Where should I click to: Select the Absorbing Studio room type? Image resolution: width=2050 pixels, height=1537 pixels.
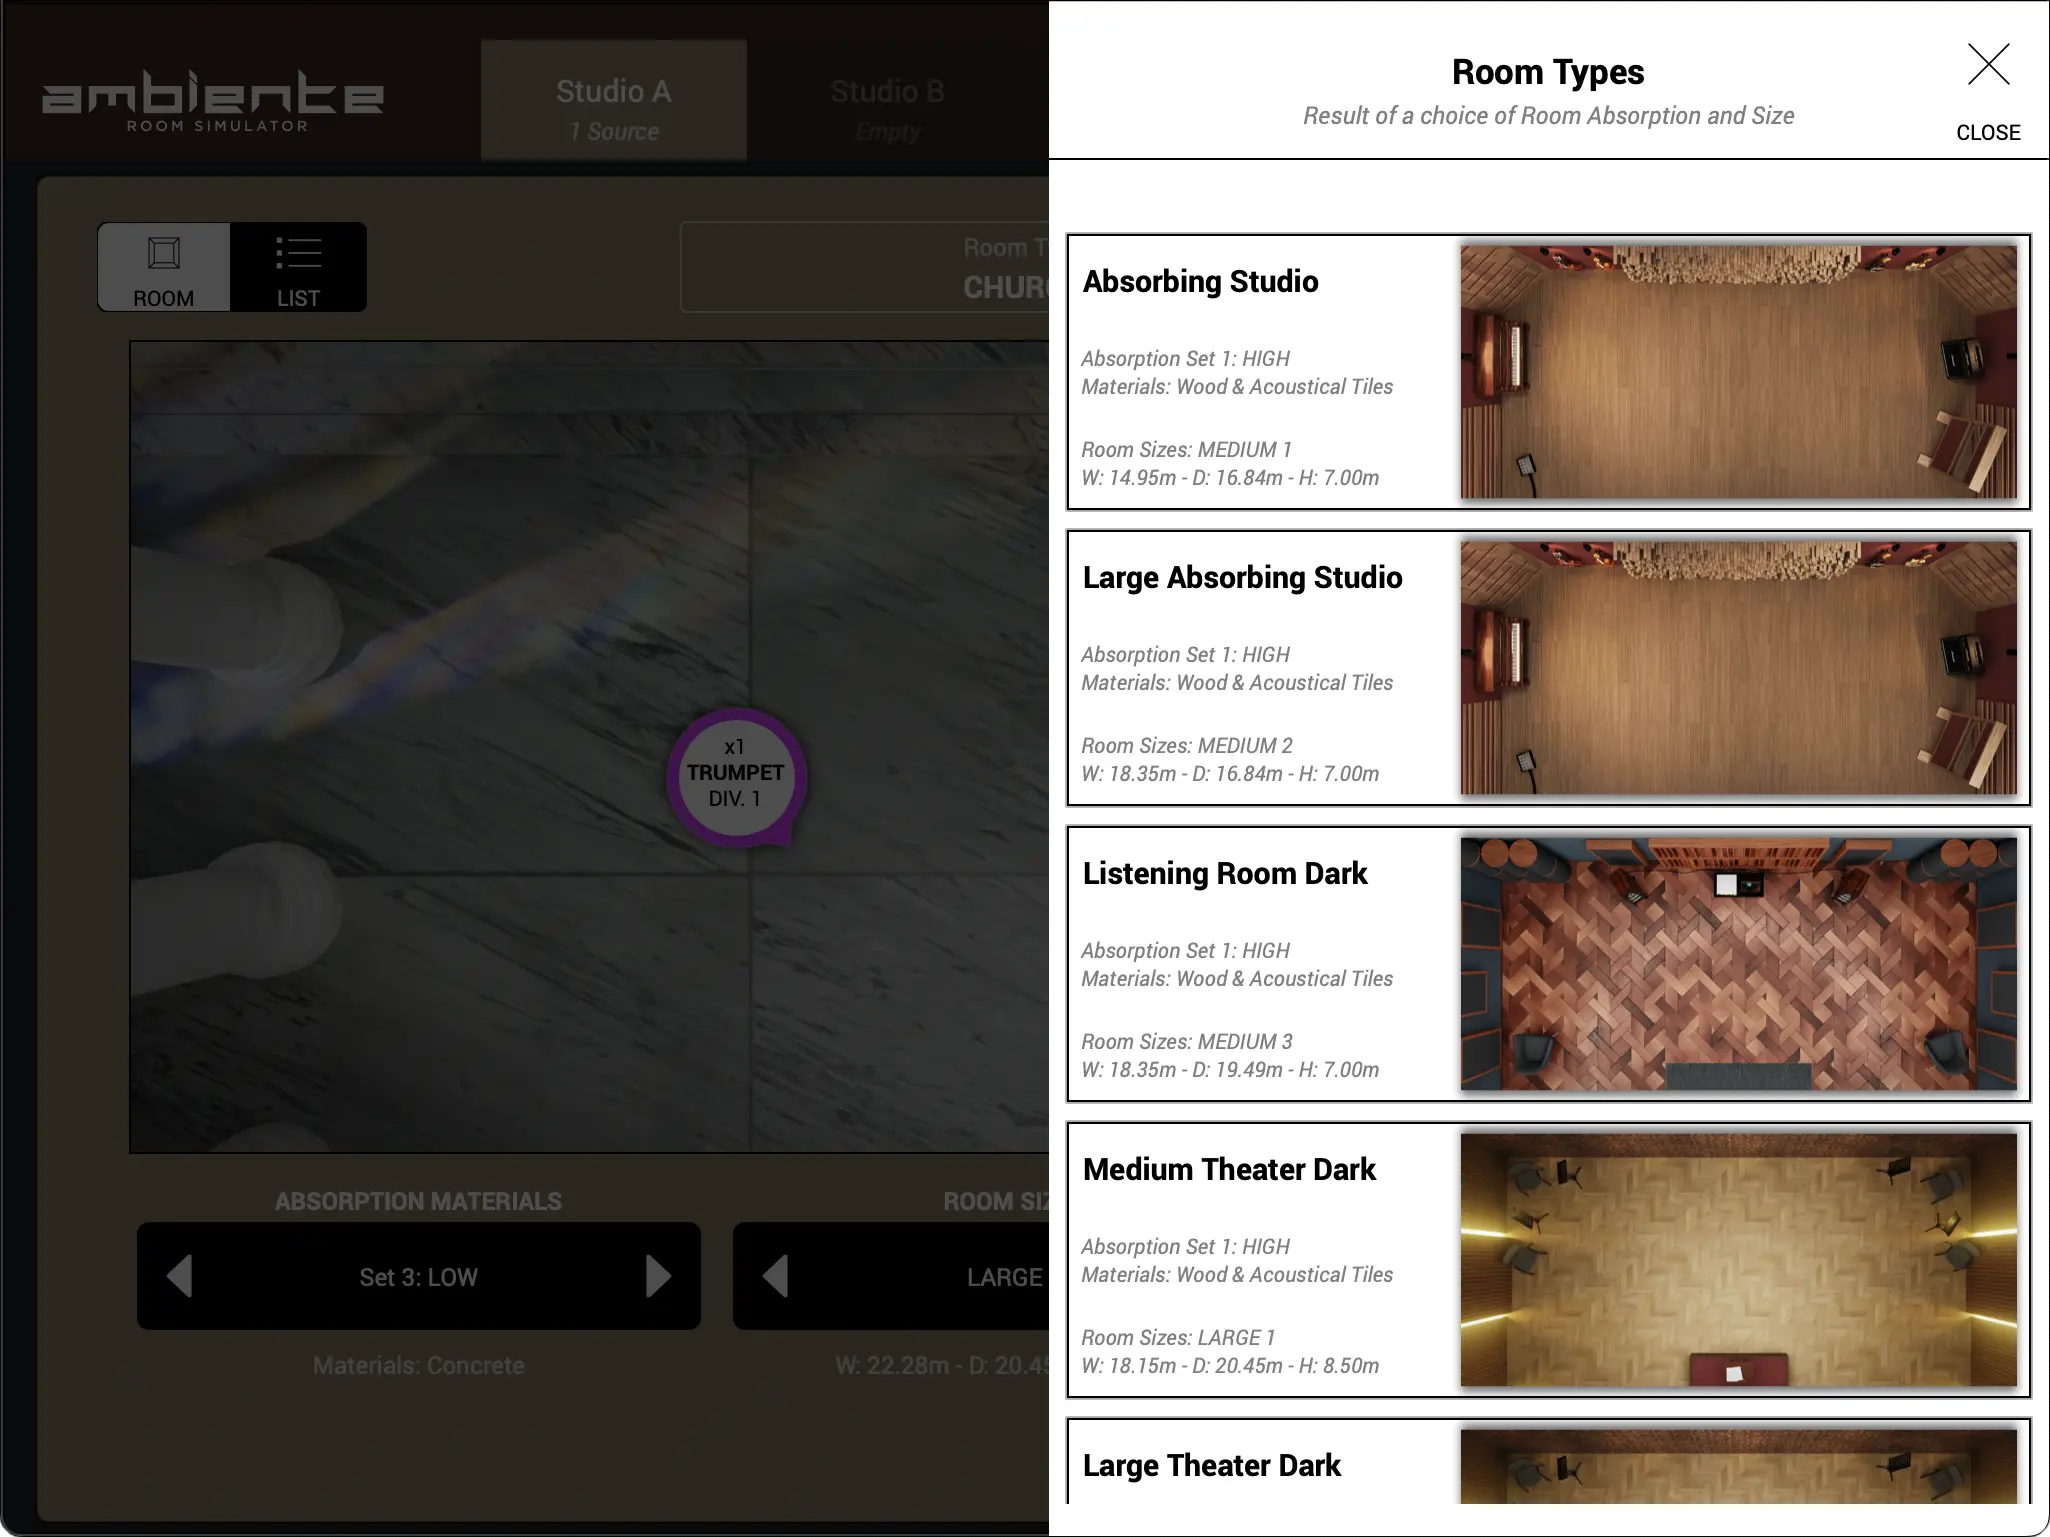pyautogui.click(x=1549, y=373)
